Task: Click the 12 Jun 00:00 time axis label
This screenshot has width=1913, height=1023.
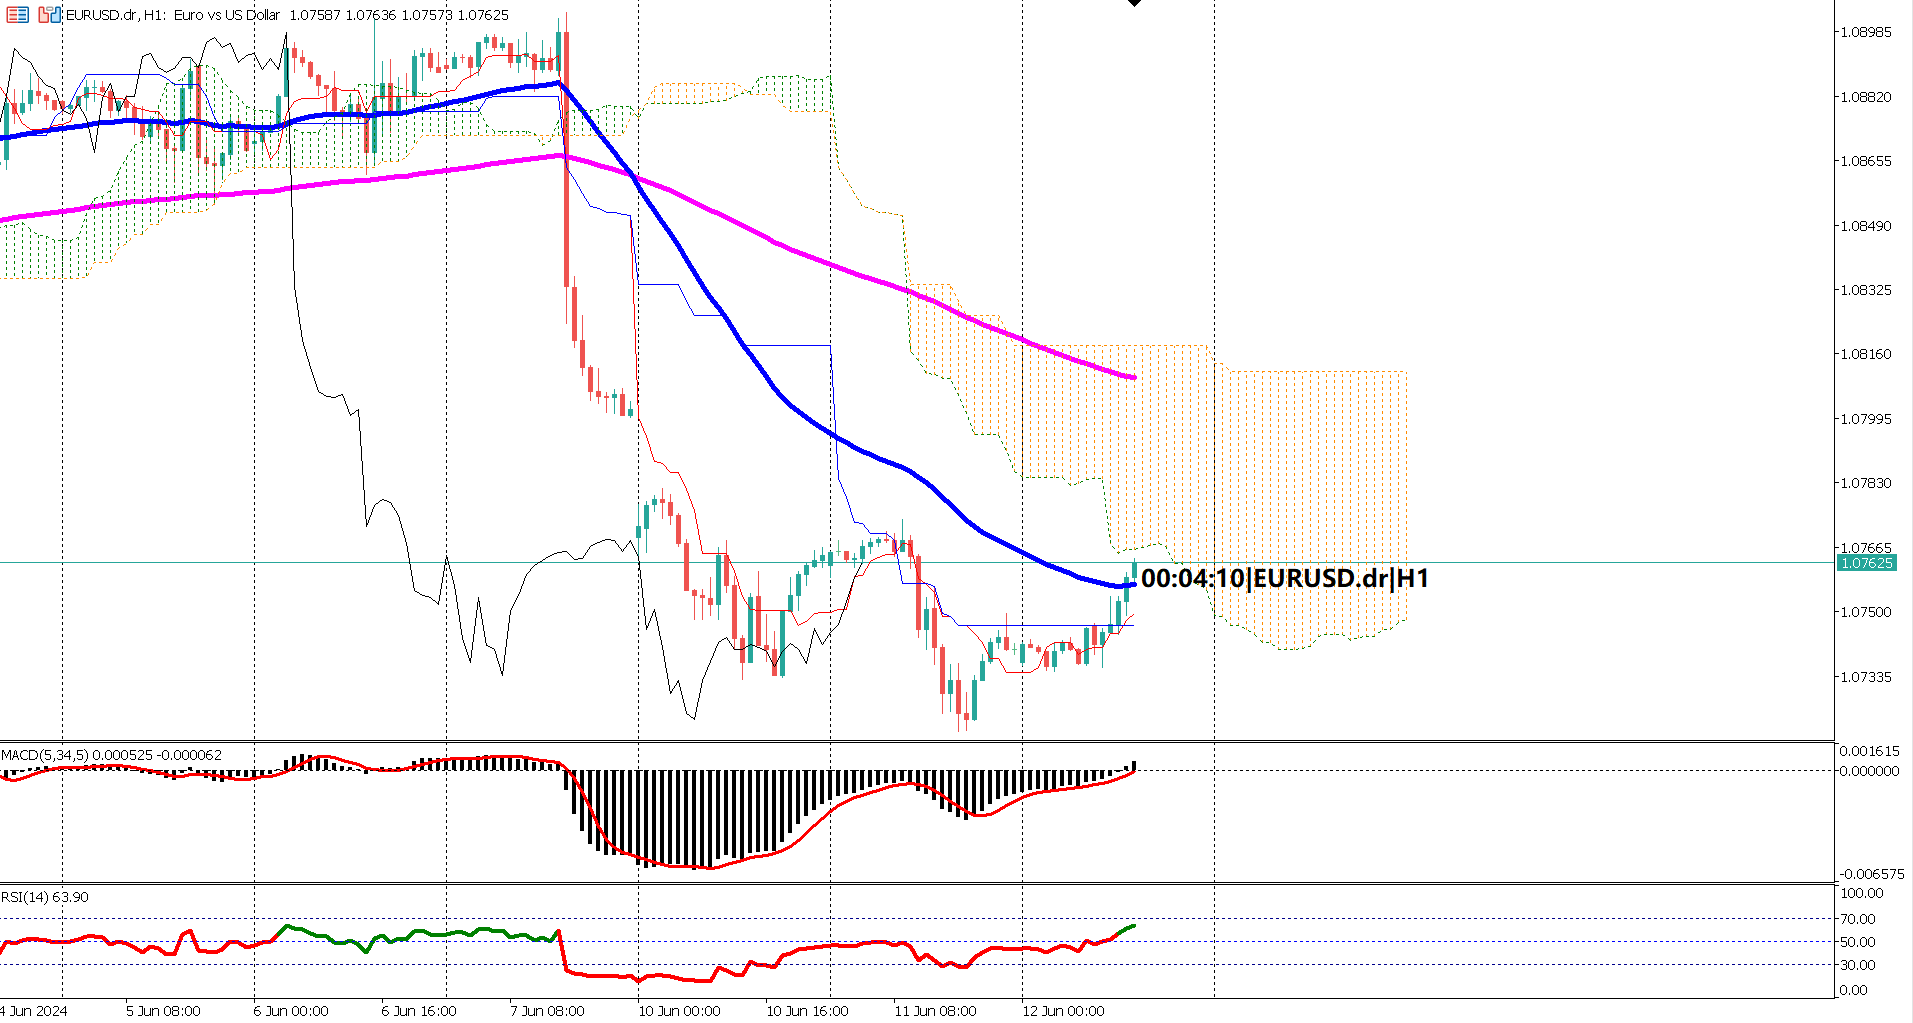Action: click(1066, 1010)
